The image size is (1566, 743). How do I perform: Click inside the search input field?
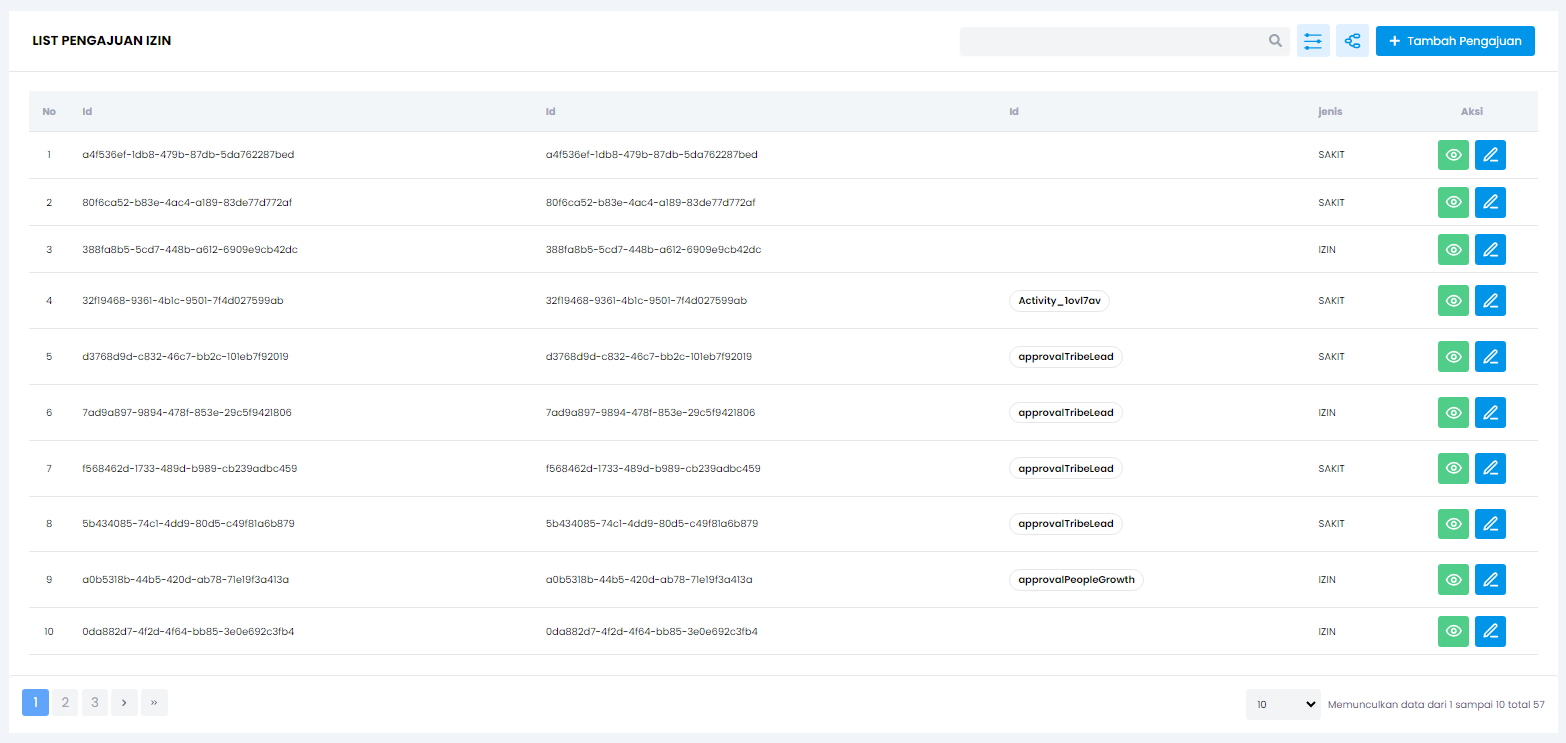1110,41
